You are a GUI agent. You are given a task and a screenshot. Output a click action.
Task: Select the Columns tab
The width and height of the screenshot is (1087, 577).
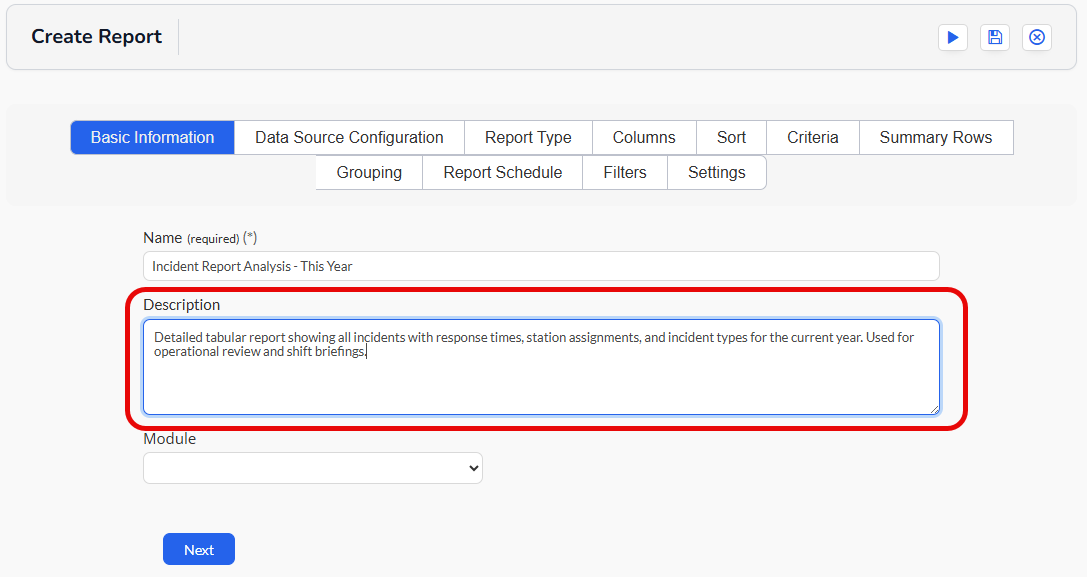point(644,137)
